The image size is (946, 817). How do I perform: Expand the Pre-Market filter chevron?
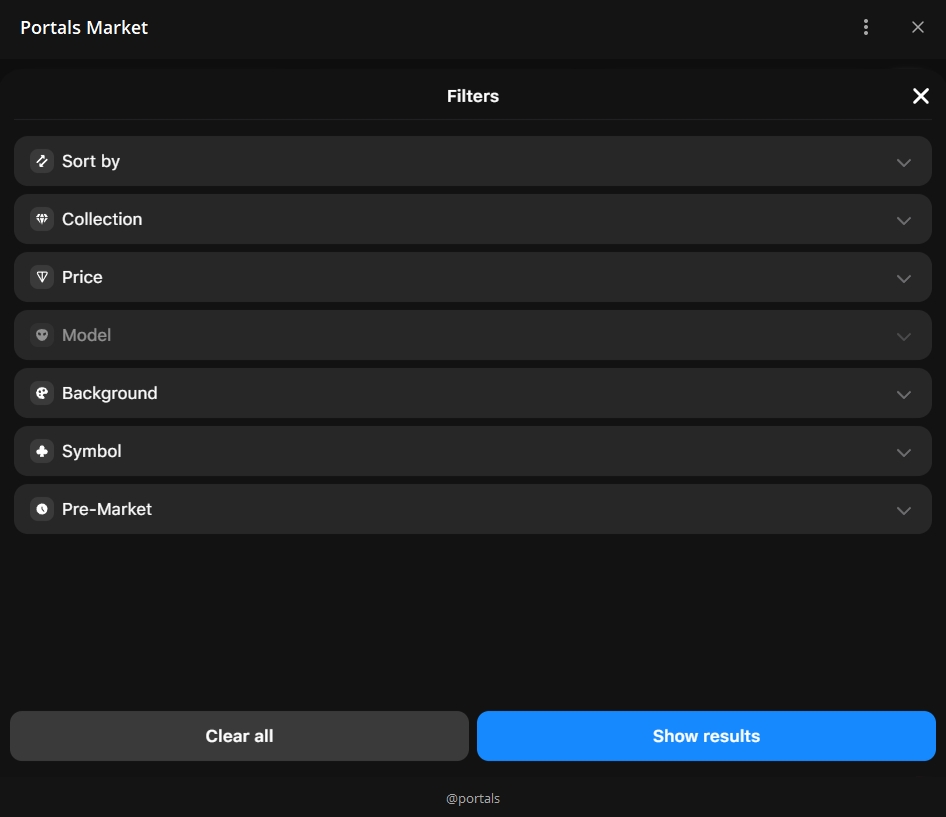903,510
